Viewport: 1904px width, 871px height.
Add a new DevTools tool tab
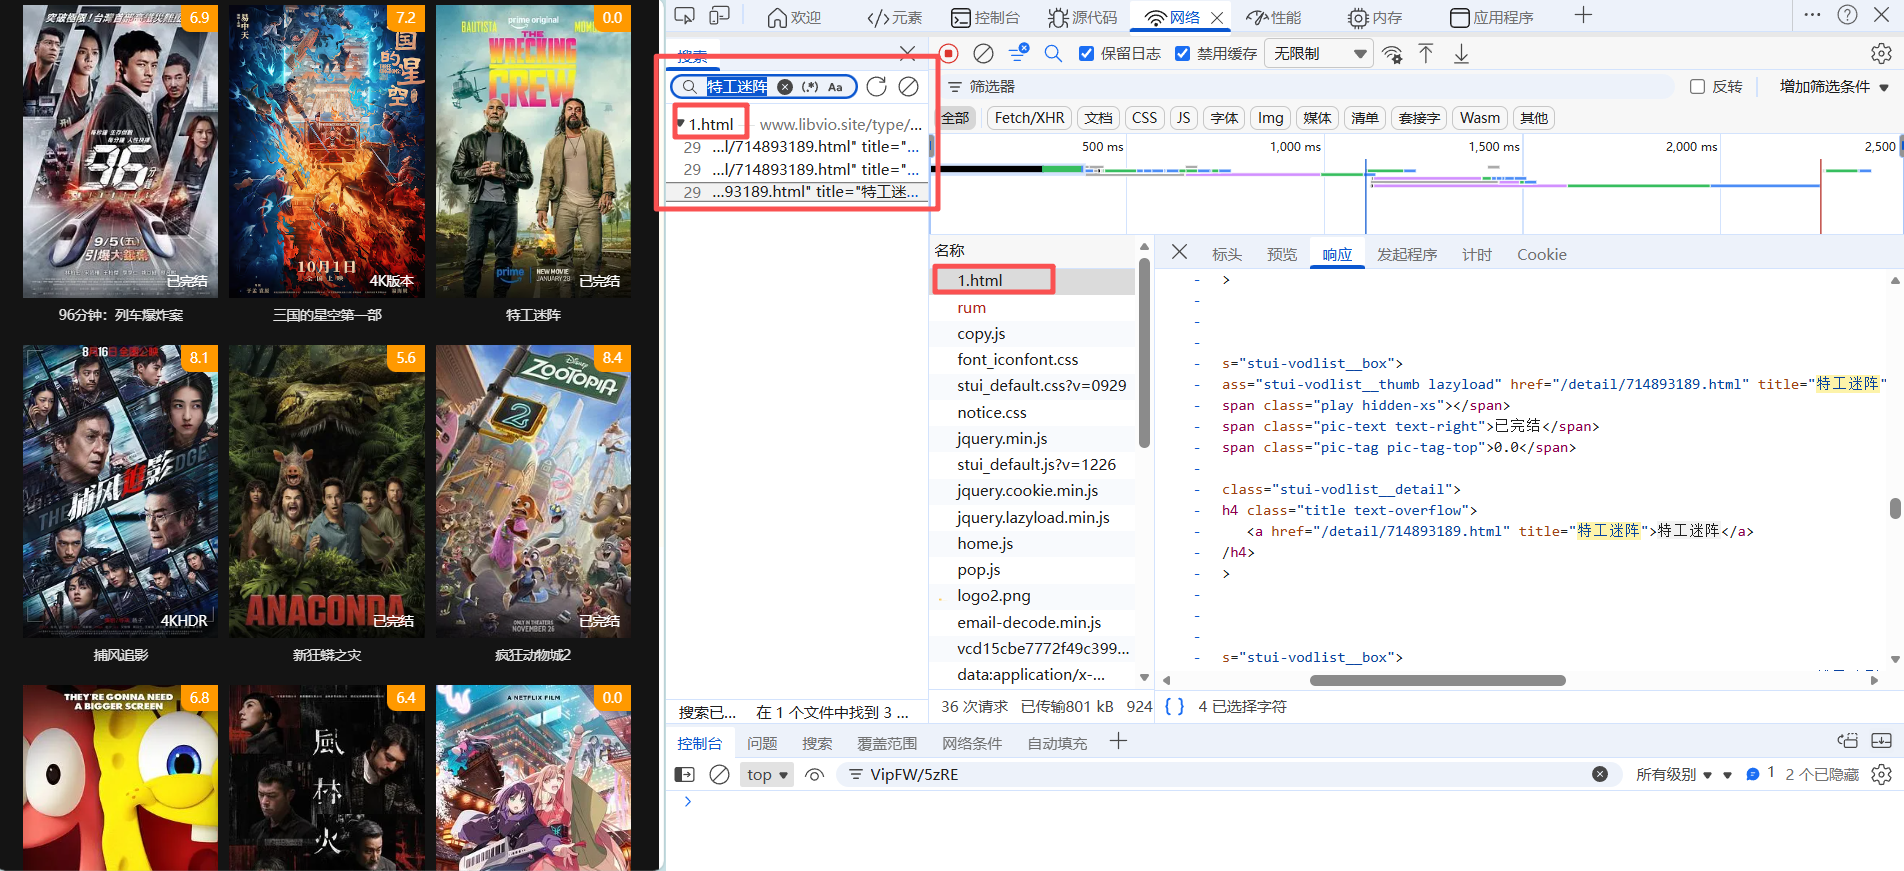(1583, 15)
